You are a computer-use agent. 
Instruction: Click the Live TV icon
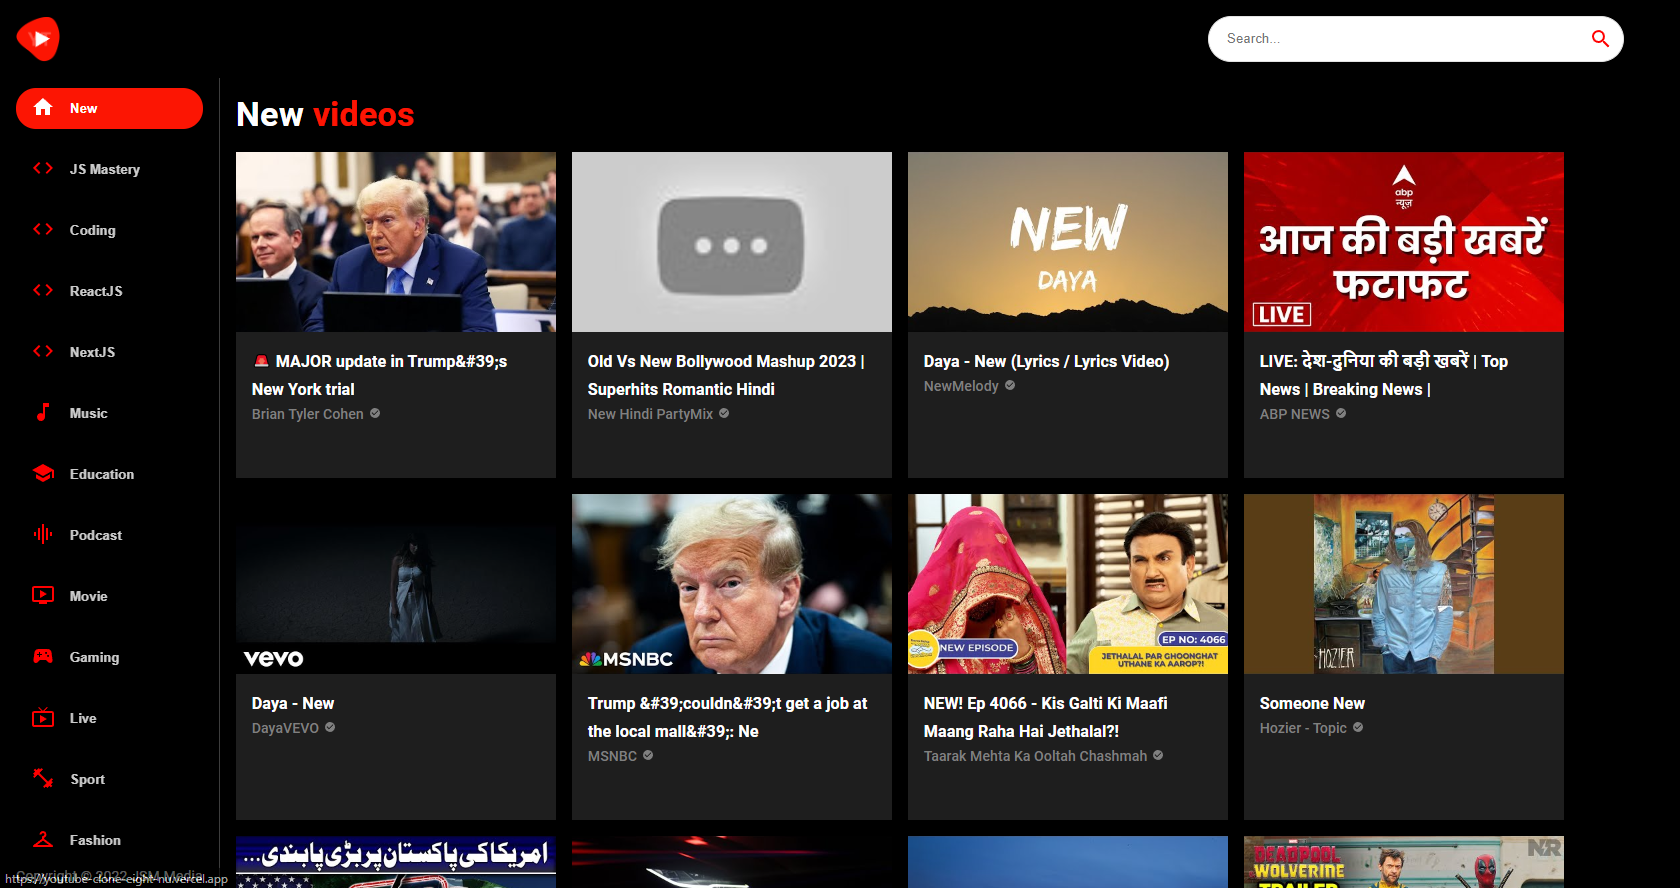43,718
